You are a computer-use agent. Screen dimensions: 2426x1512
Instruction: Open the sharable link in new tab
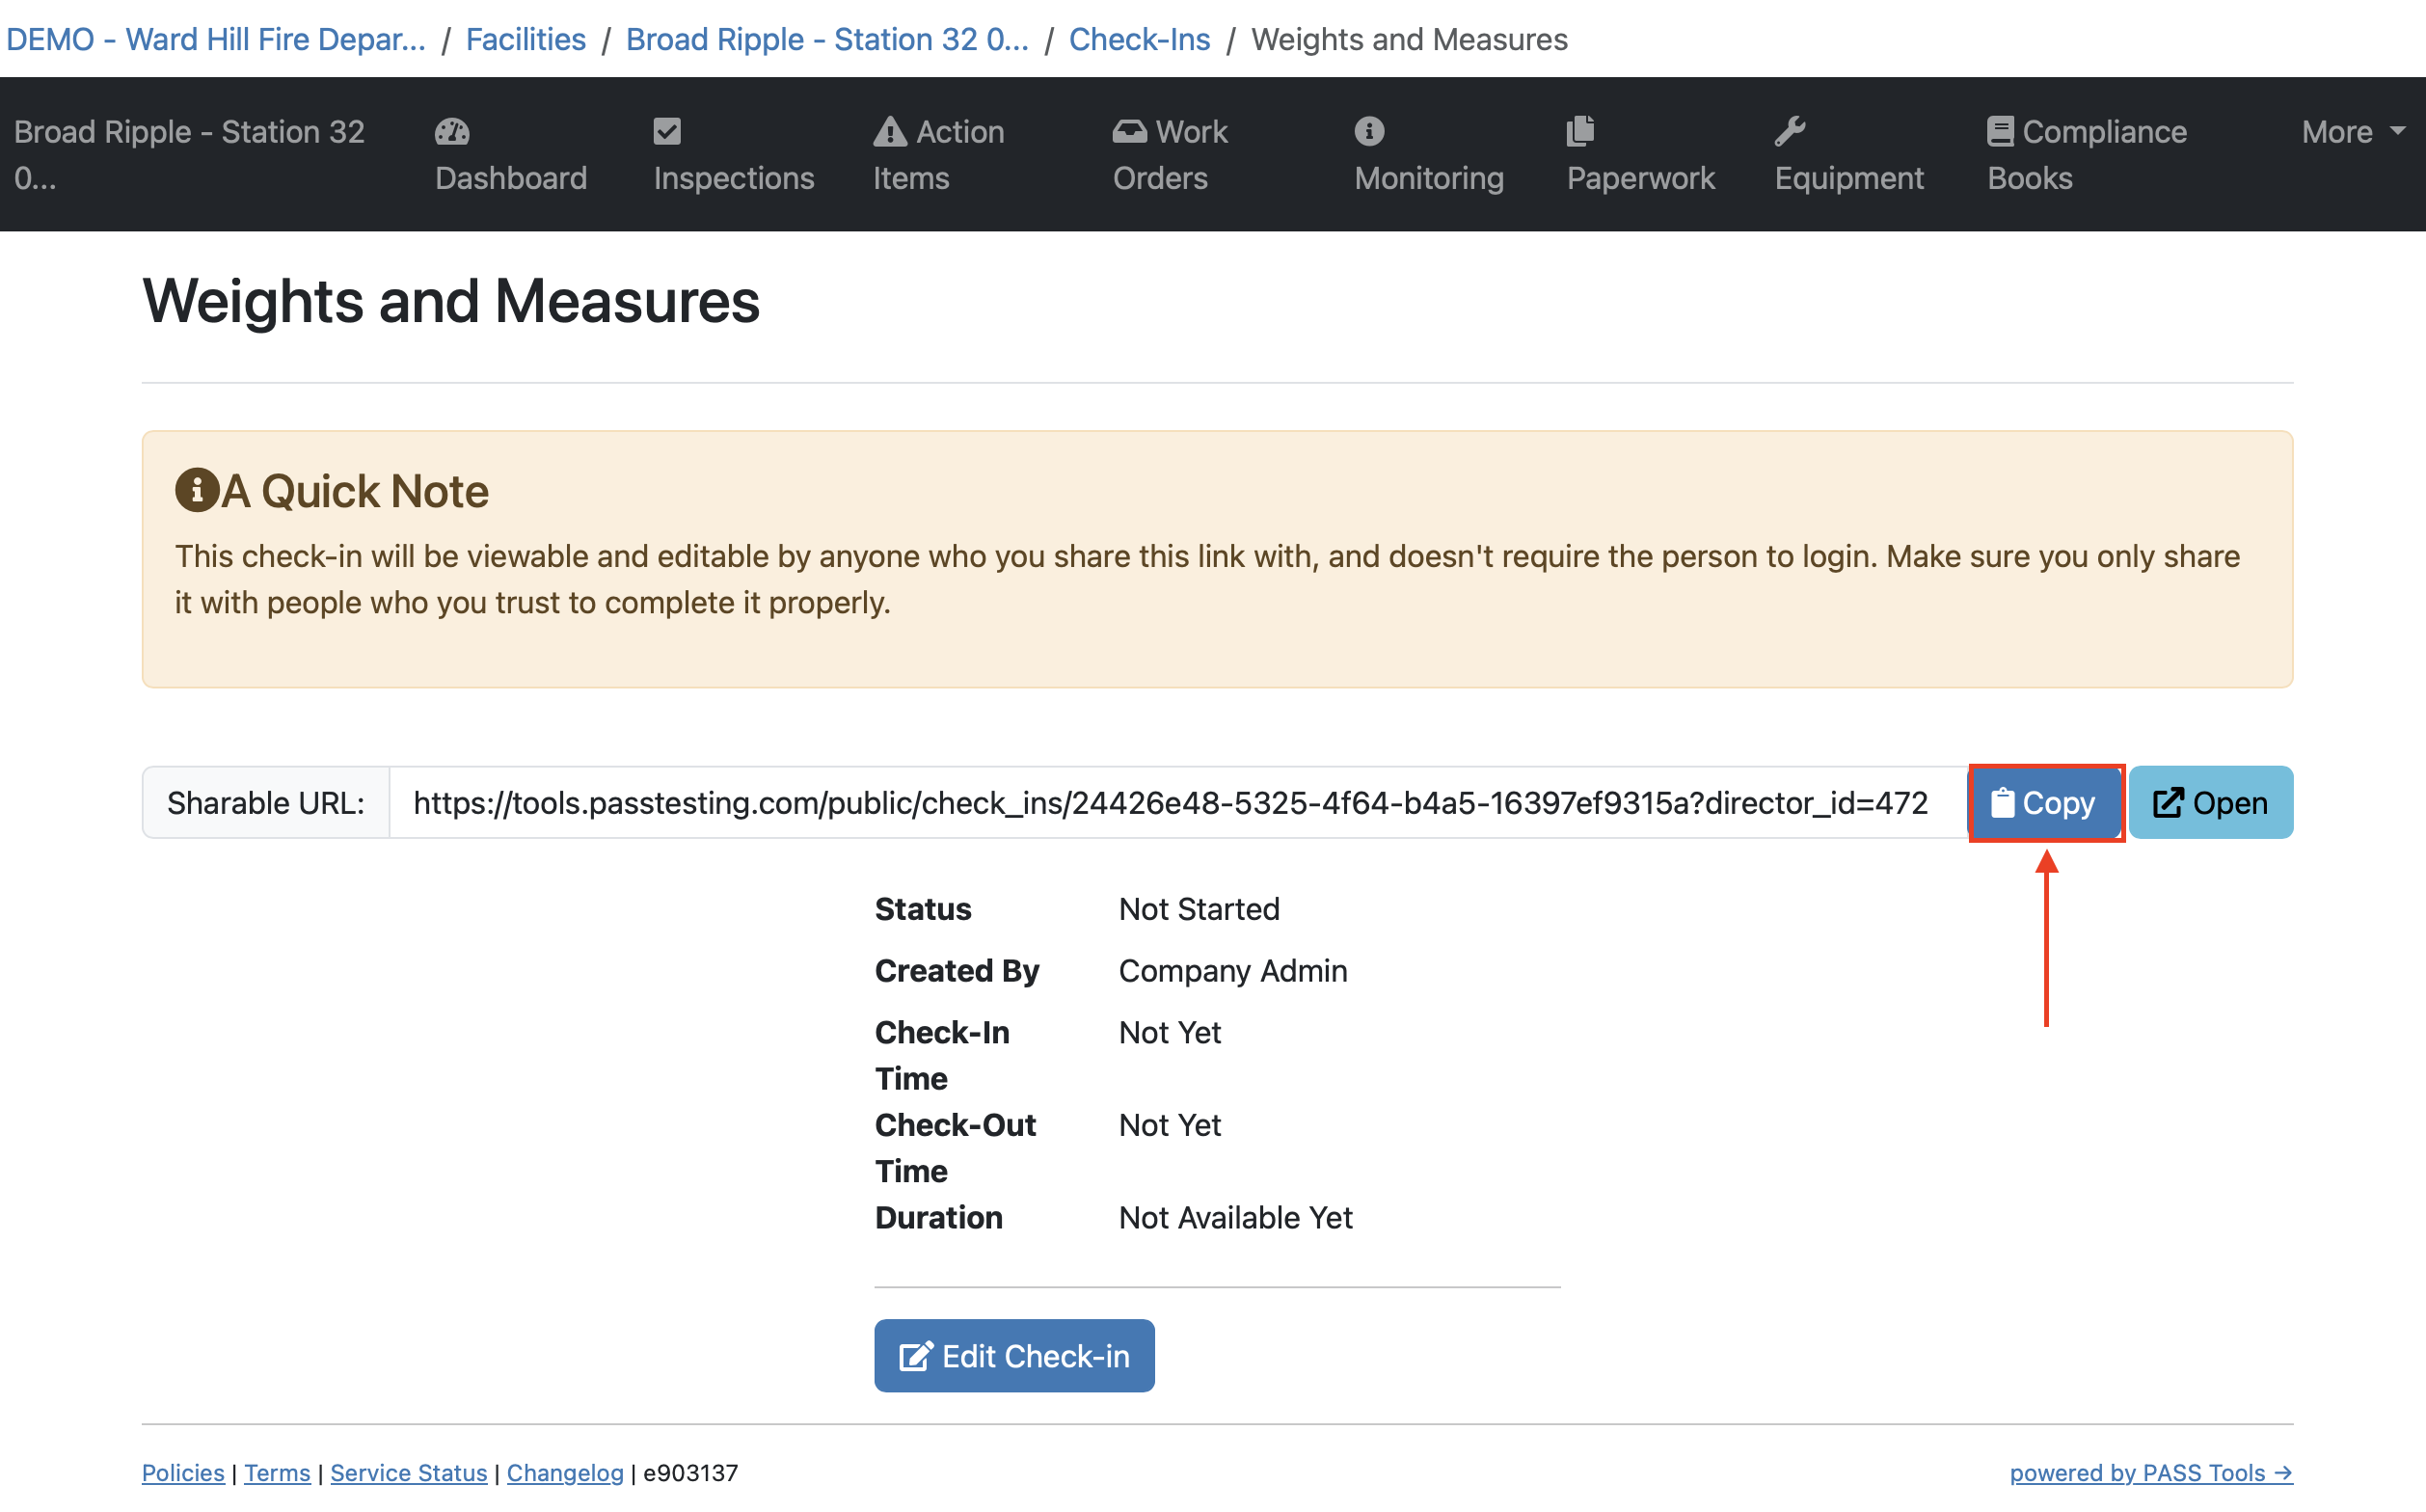click(2209, 803)
